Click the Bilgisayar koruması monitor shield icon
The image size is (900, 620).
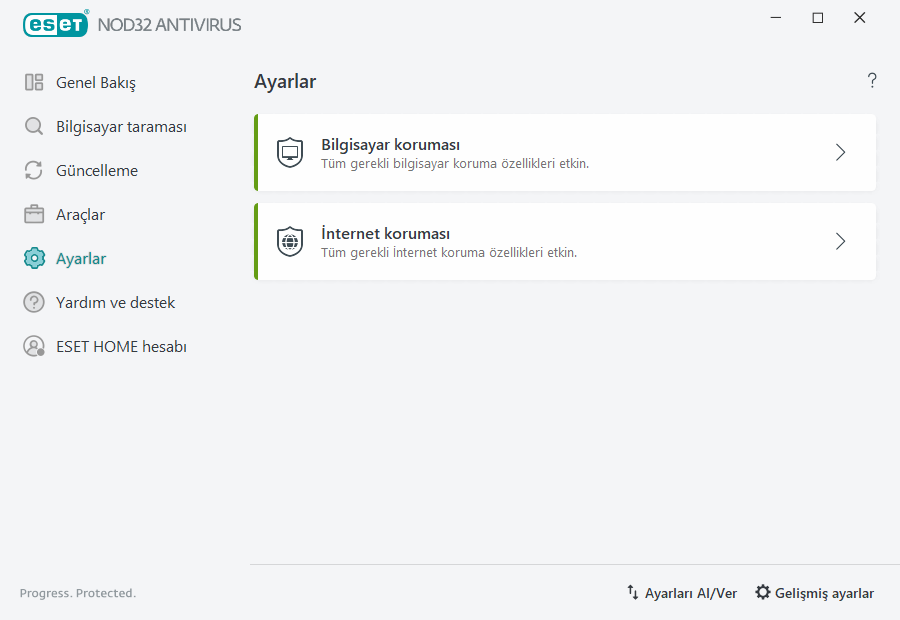[290, 152]
